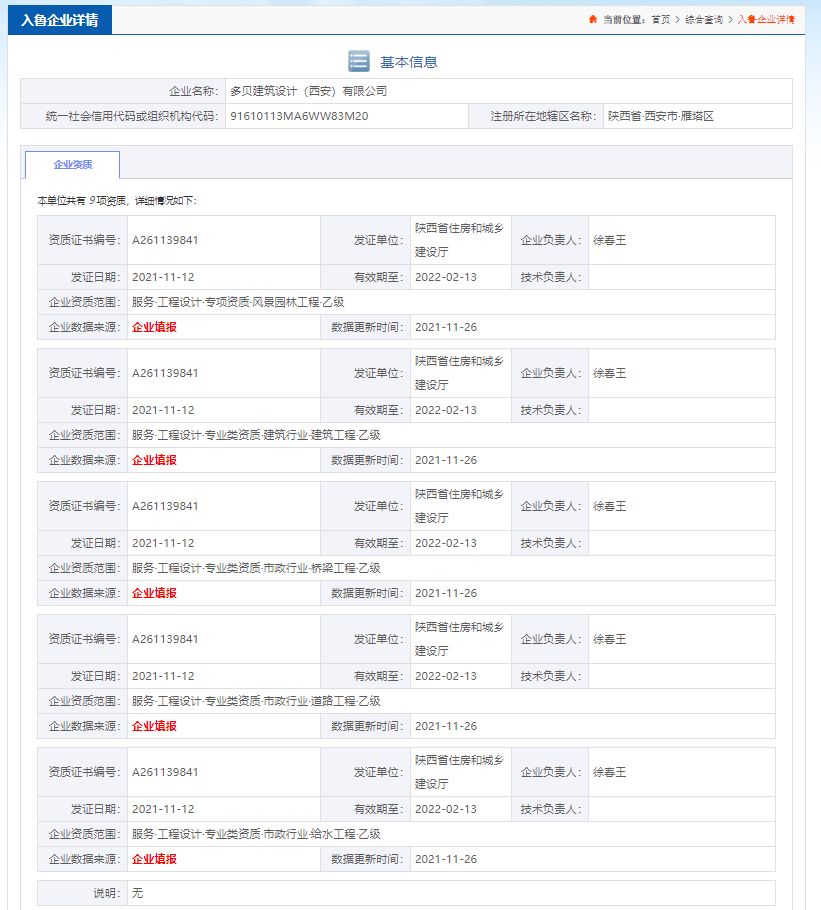Click the 本单位共有9项资质 summary line

click(x=117, y=201)
